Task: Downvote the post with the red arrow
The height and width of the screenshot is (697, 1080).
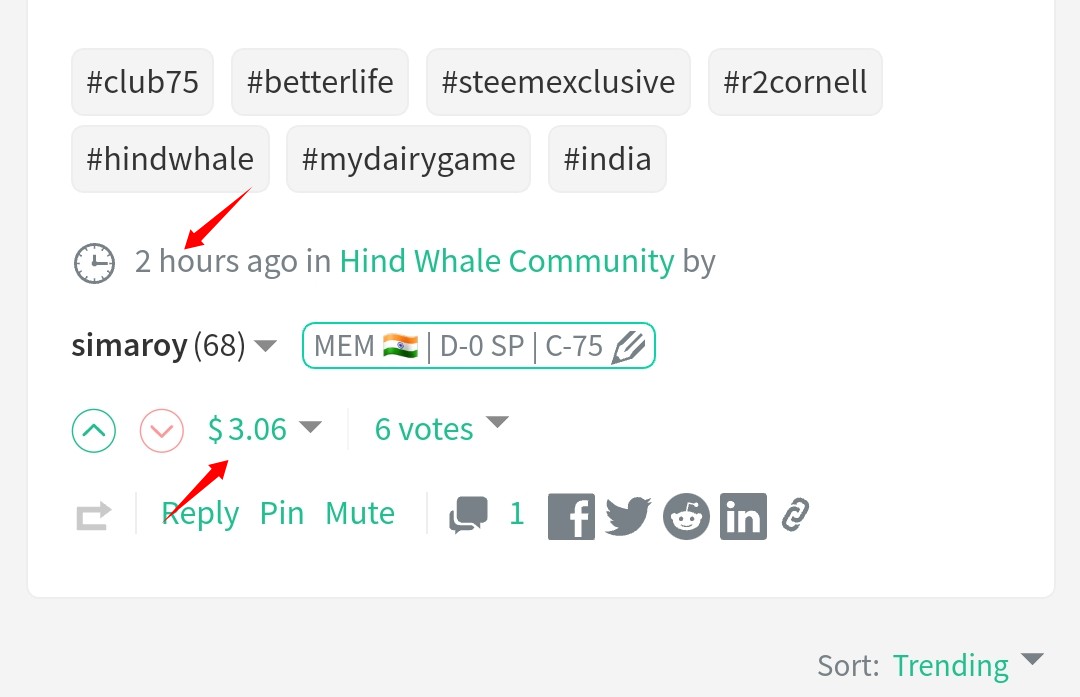Action: coord(162,430)
